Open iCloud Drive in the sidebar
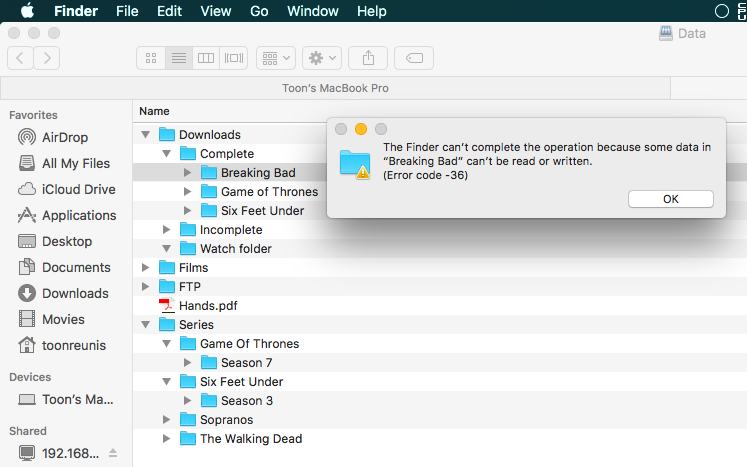This screenshot has width=747, height=467. click(67, 189)
